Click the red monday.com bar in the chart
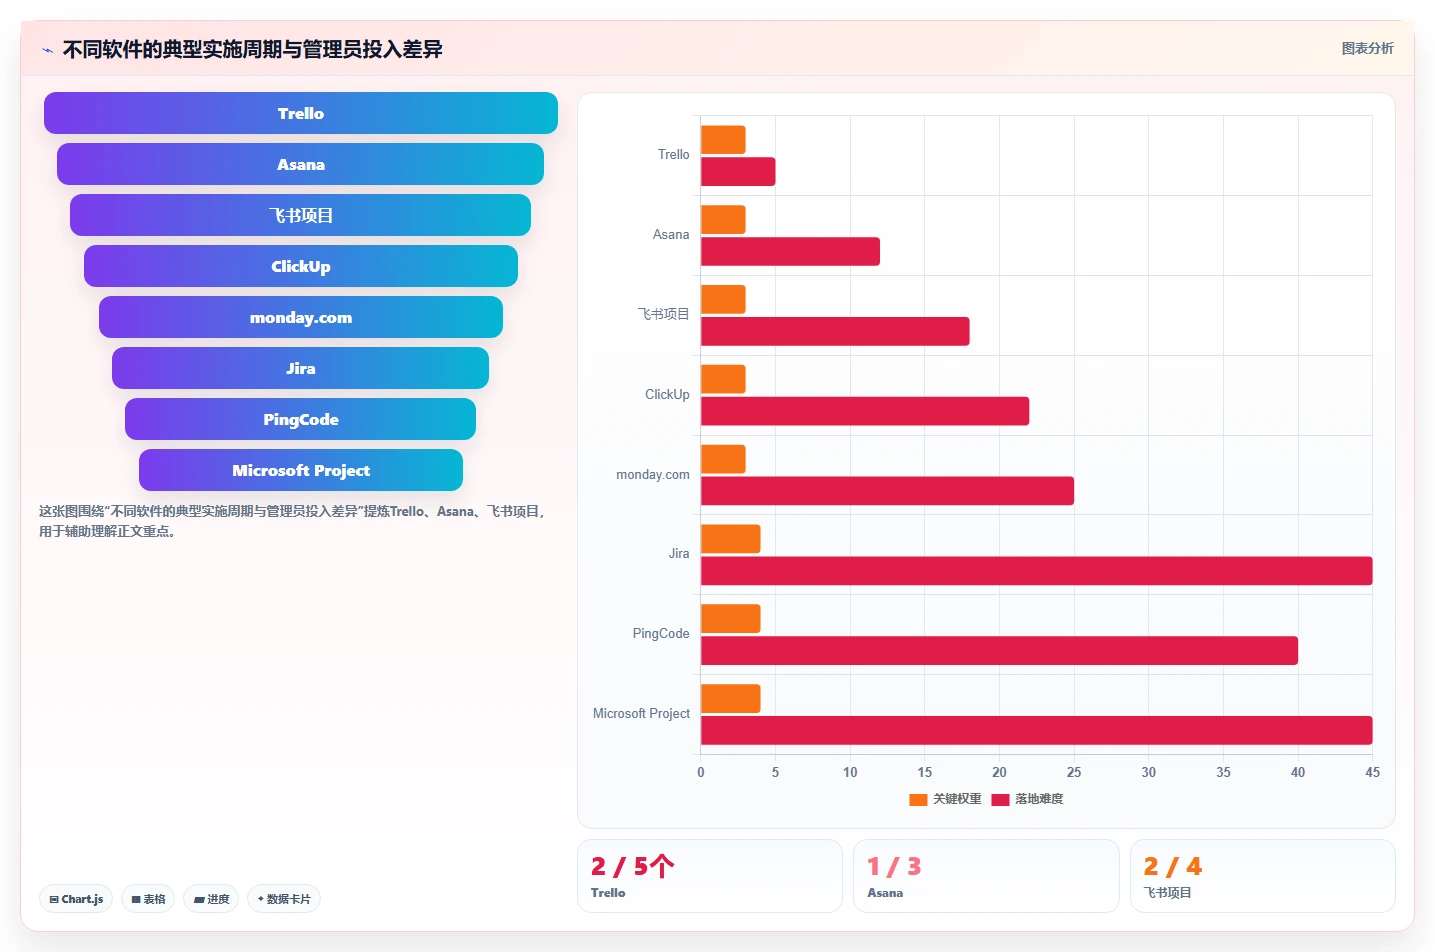The width and height of the screenshot is (1435, 952). [x=887, y=491]
